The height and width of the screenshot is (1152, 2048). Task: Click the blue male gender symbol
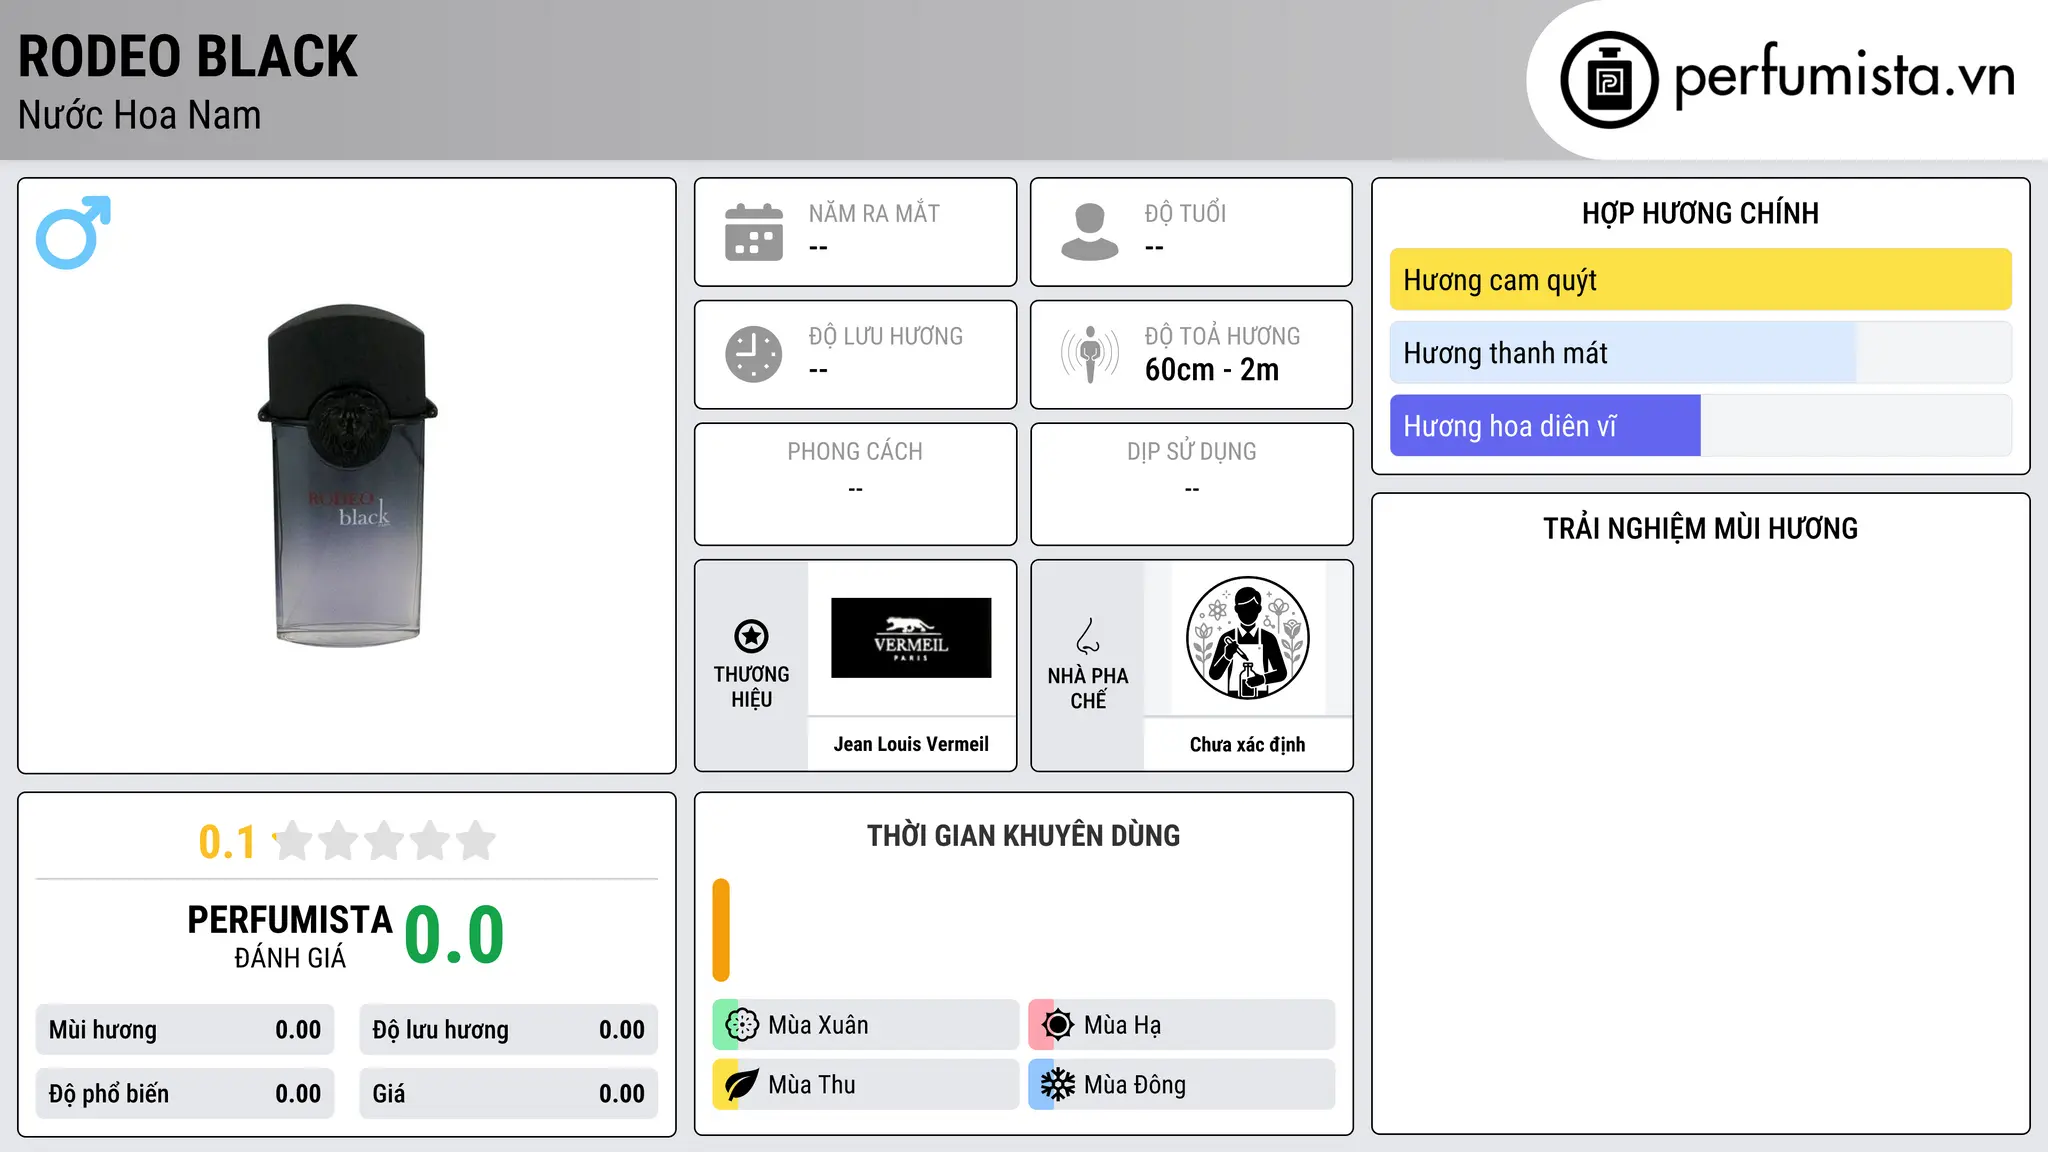click(x=73, y=232)
